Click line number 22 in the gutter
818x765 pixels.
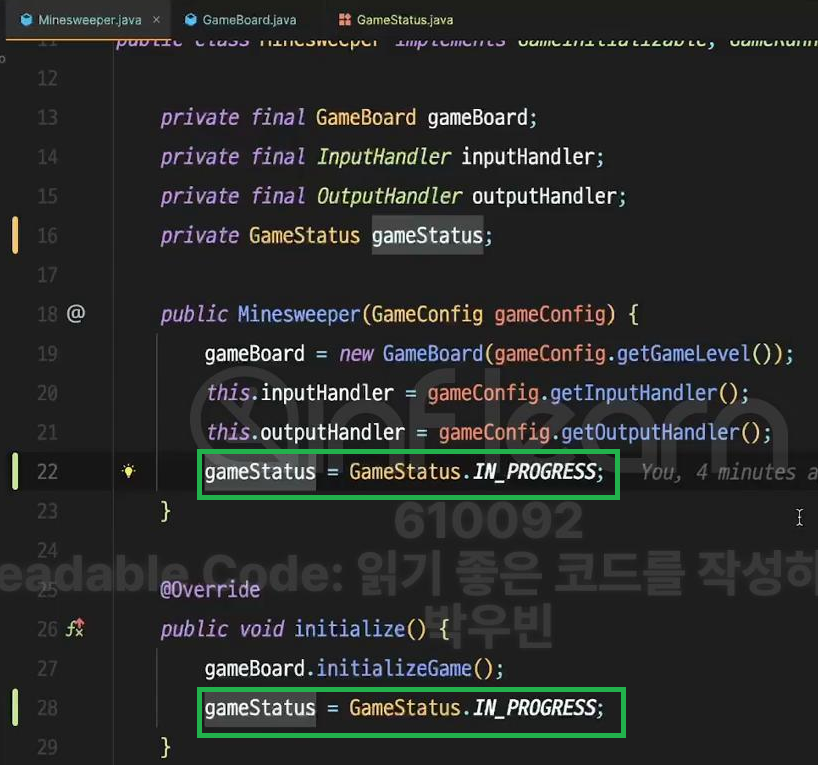(x=47, y=472)
